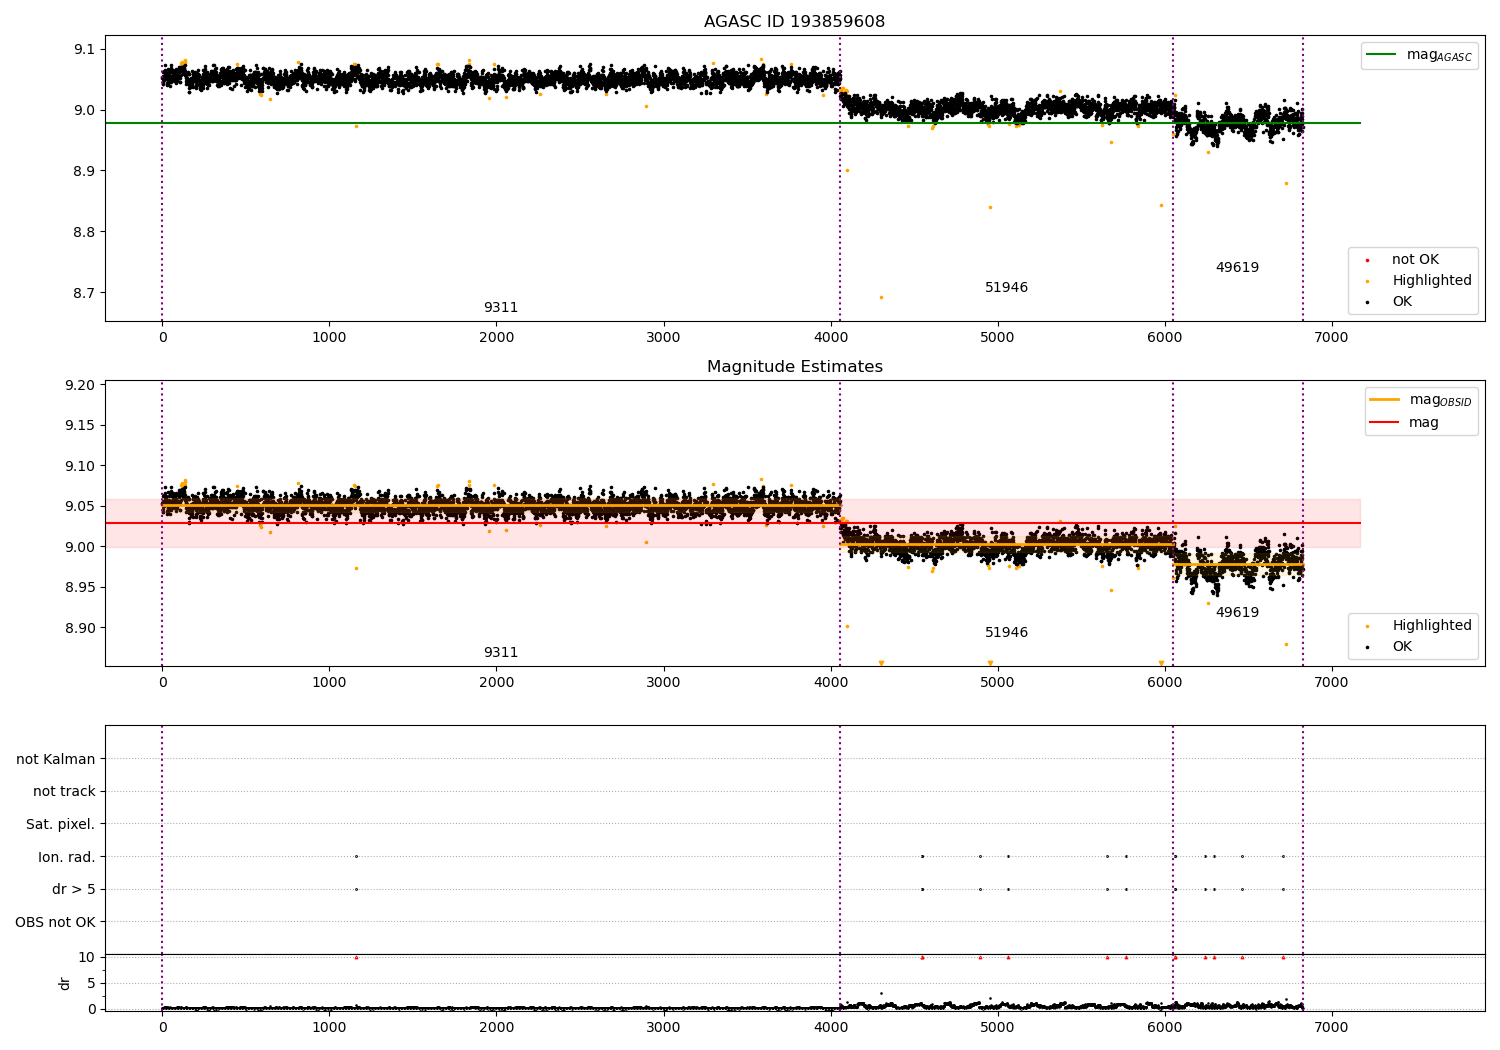Click y-axis tick 8.7 in the AGASC ID plot
The image size is (1500, 1050).
point(84,294)
